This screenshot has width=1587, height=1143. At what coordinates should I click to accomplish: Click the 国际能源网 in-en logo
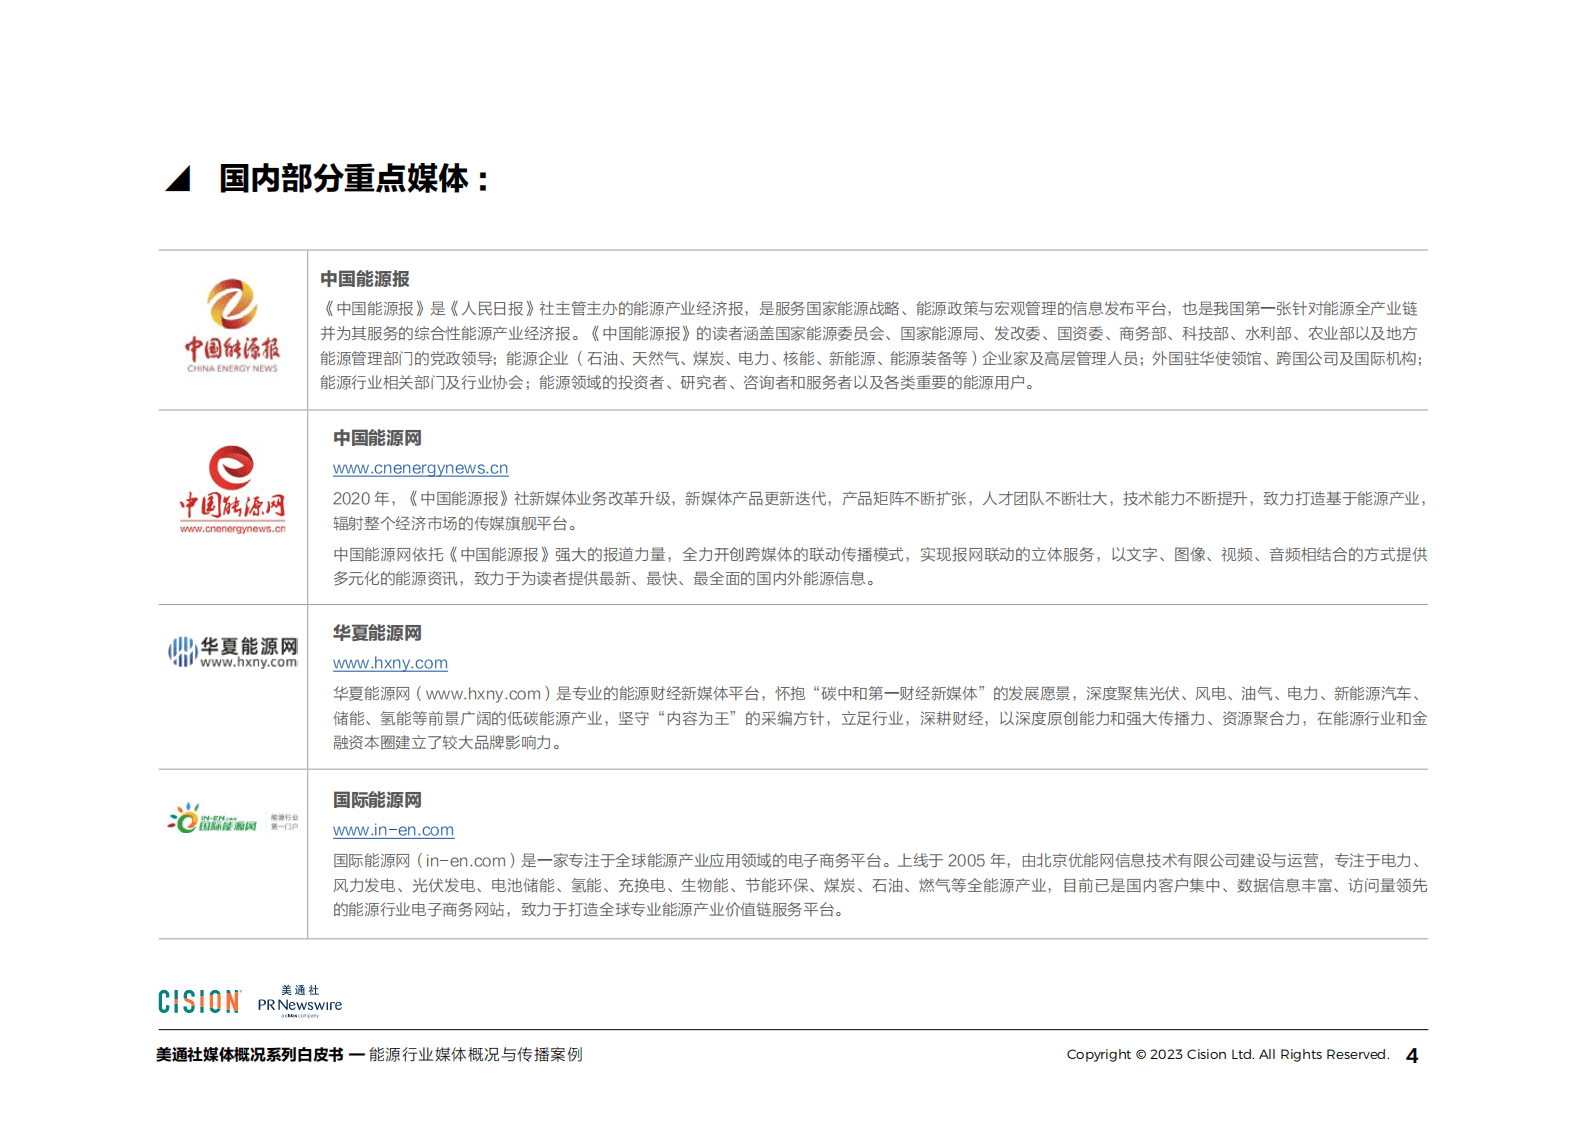233,819
